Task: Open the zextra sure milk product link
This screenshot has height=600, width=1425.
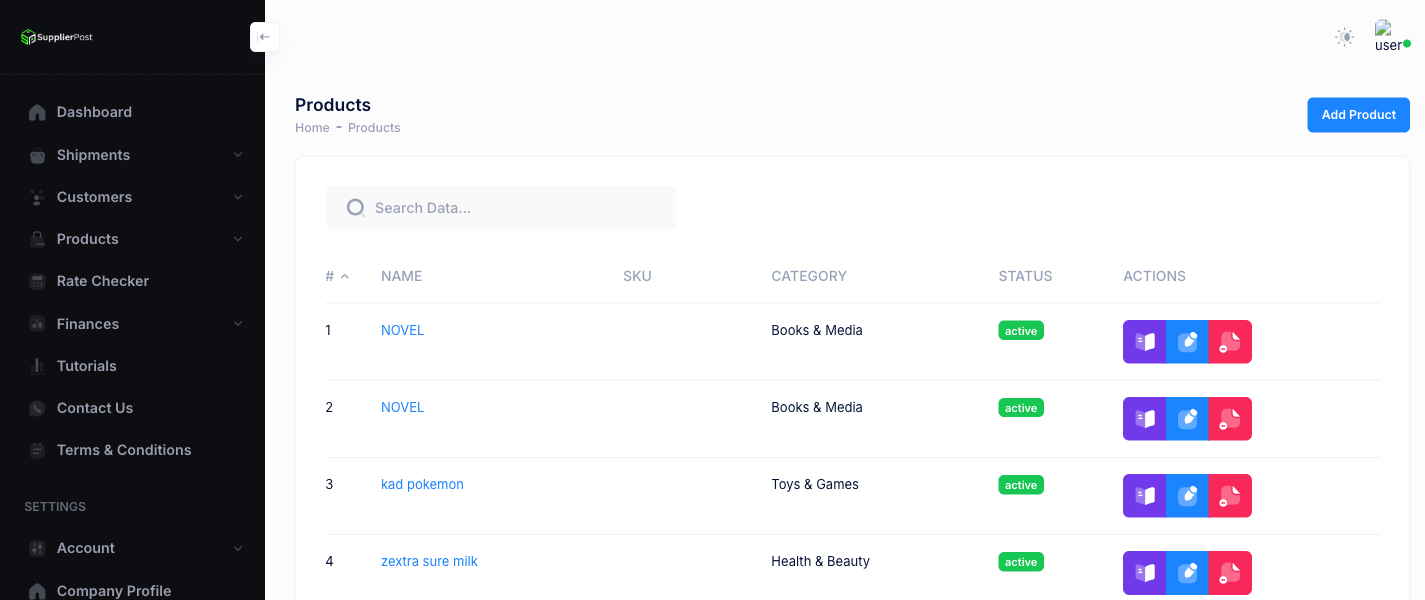Action: coord(429,561)
